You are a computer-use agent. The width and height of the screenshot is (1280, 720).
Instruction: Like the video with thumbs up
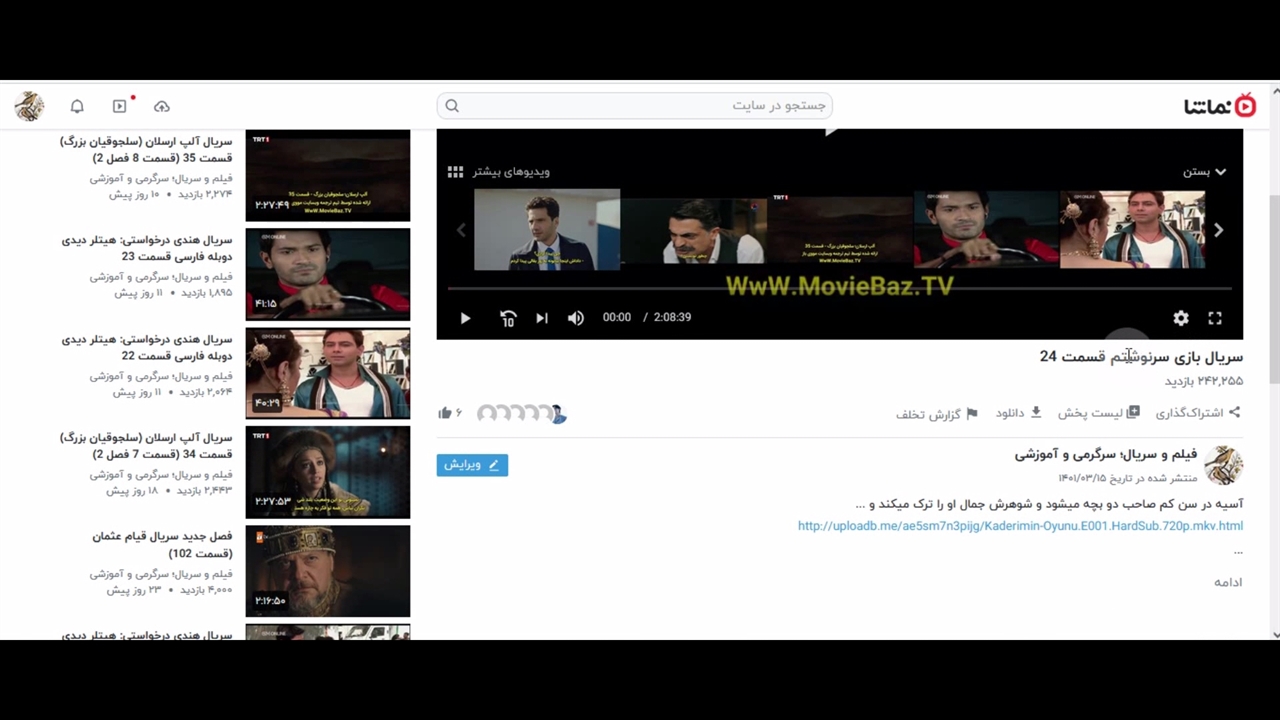click(x=445, y=413)
